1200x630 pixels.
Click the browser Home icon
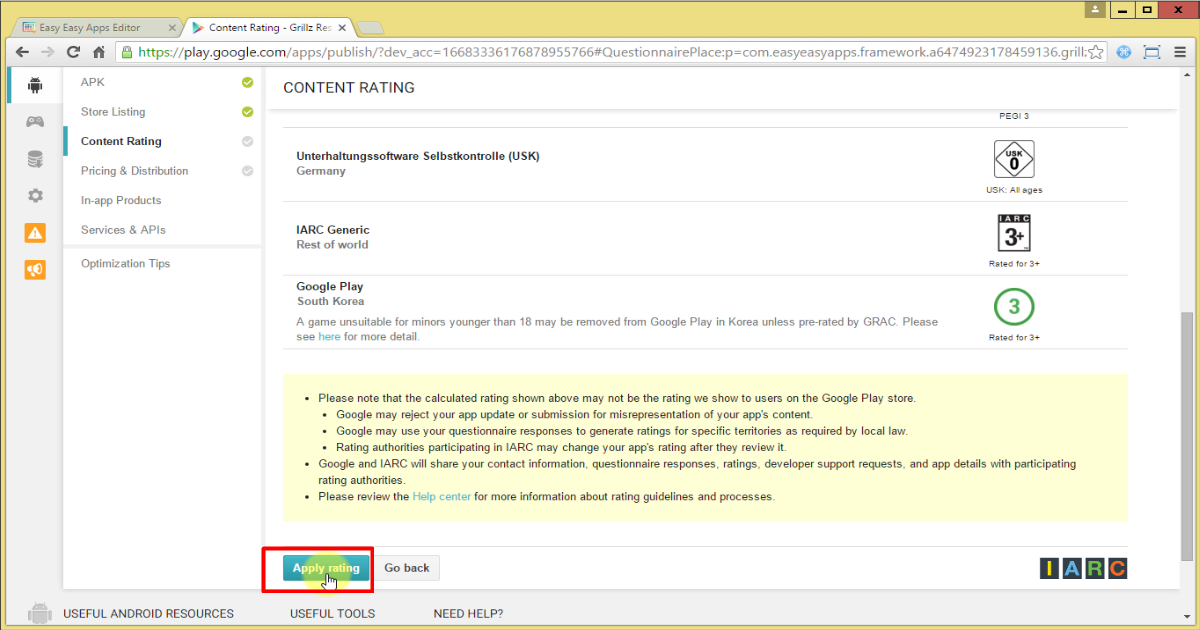tap(97, 52)
